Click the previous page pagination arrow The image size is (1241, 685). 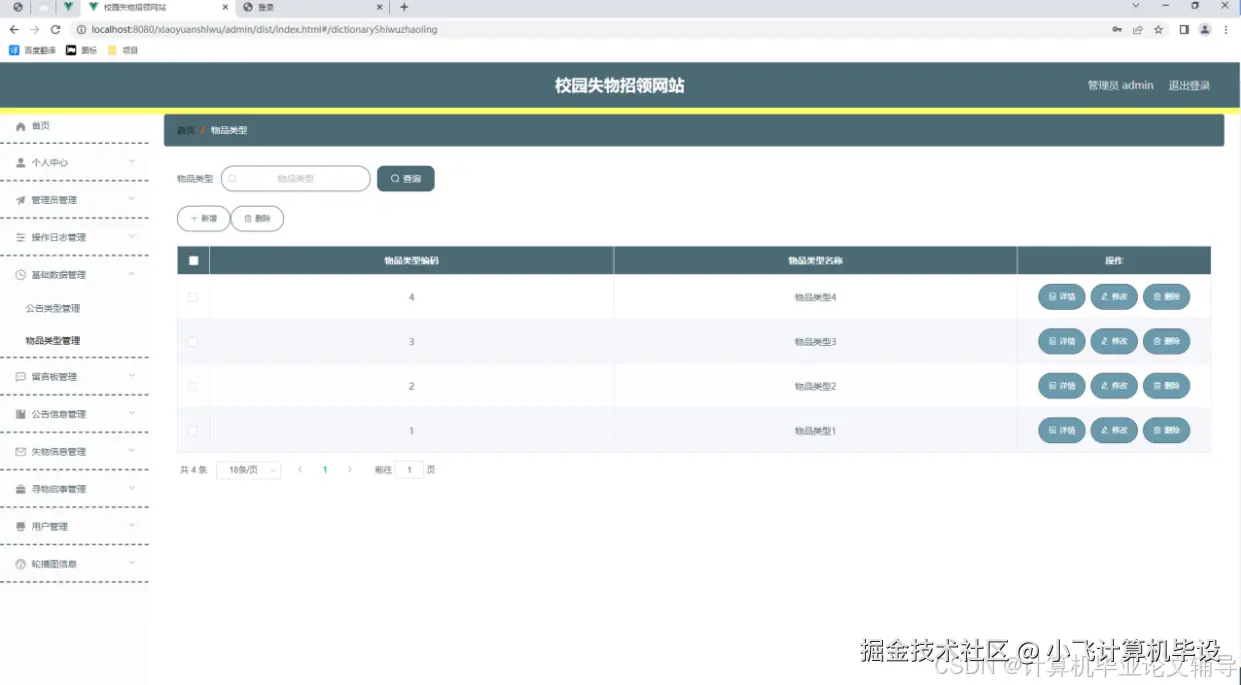click(x=300, y=470)
